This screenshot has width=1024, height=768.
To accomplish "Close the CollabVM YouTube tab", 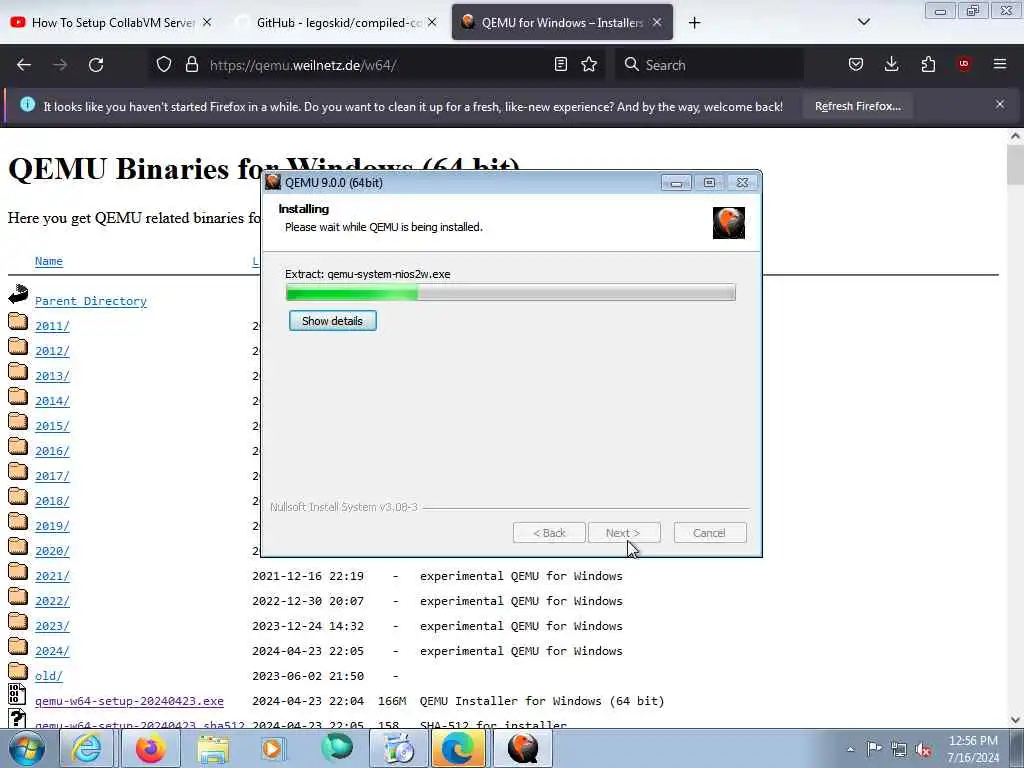I will 207,22.
